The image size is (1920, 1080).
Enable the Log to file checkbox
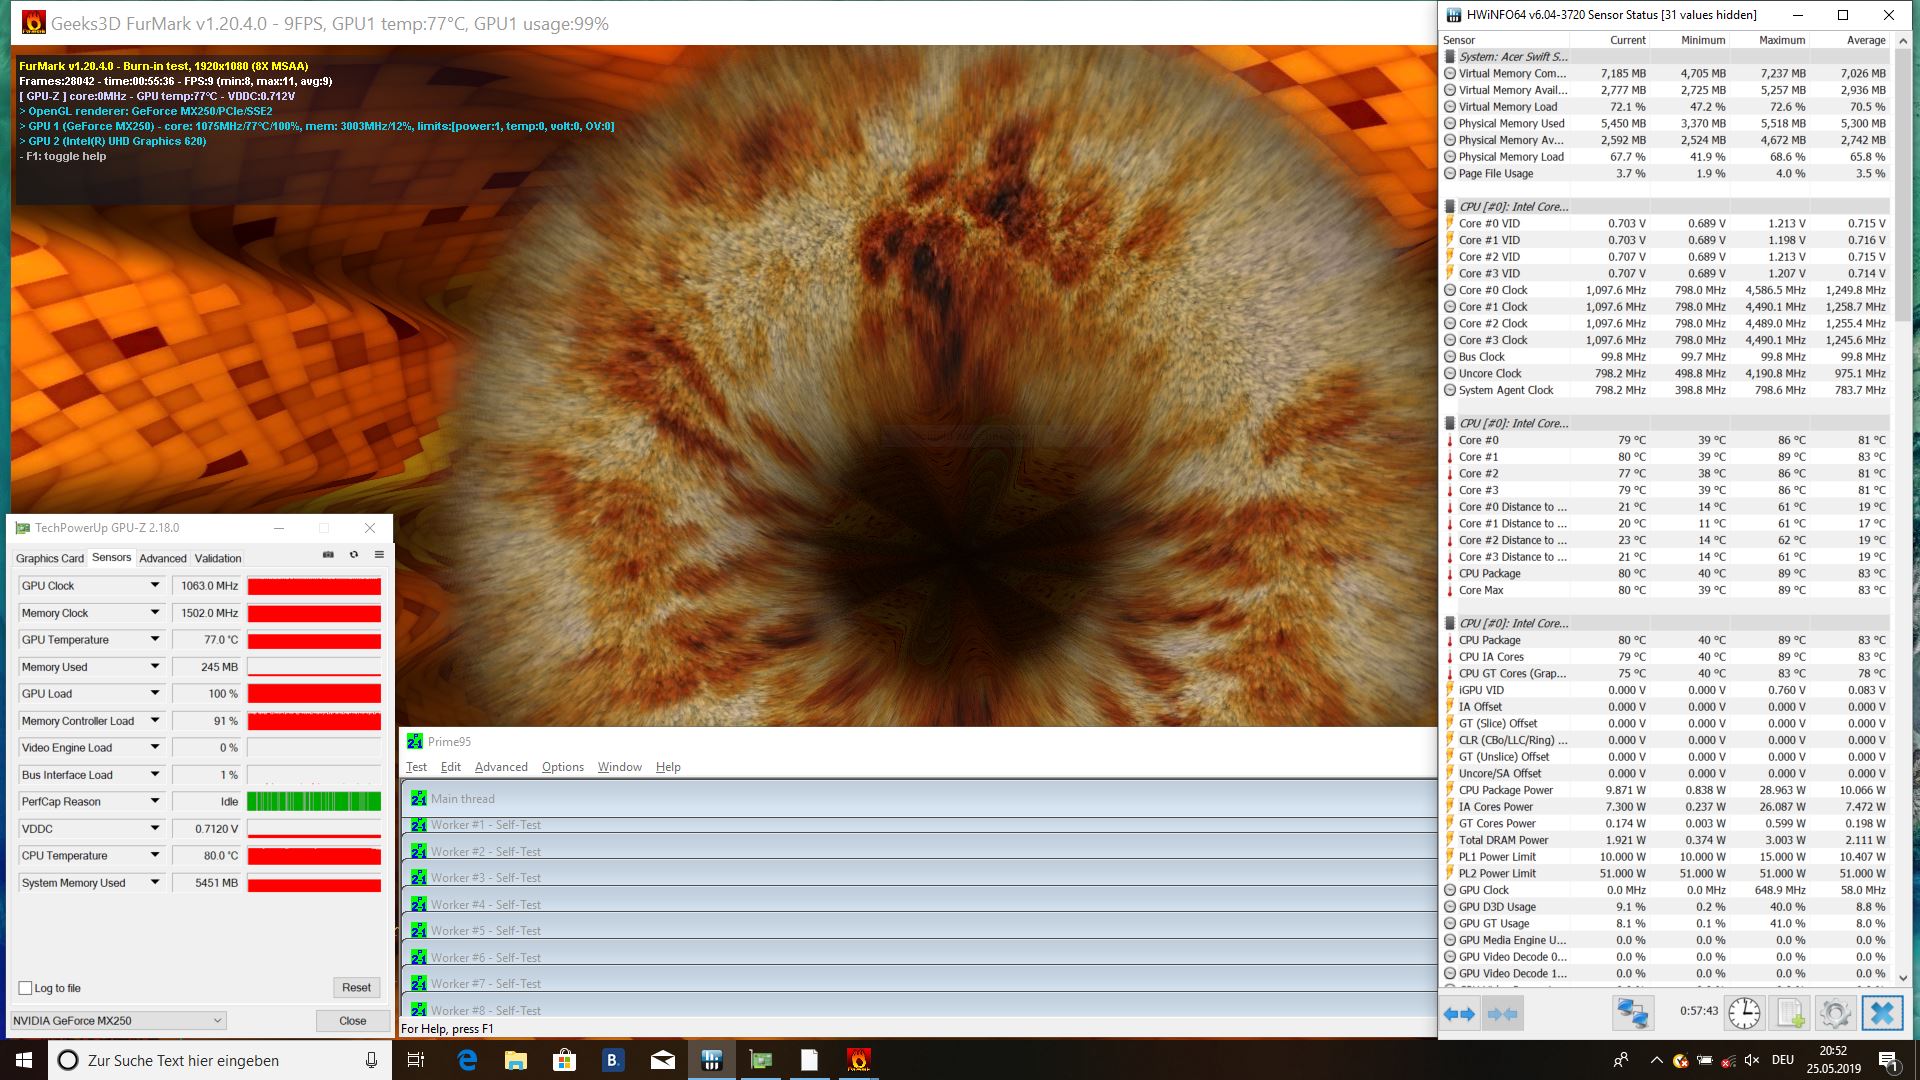click(x=26, y=988)
